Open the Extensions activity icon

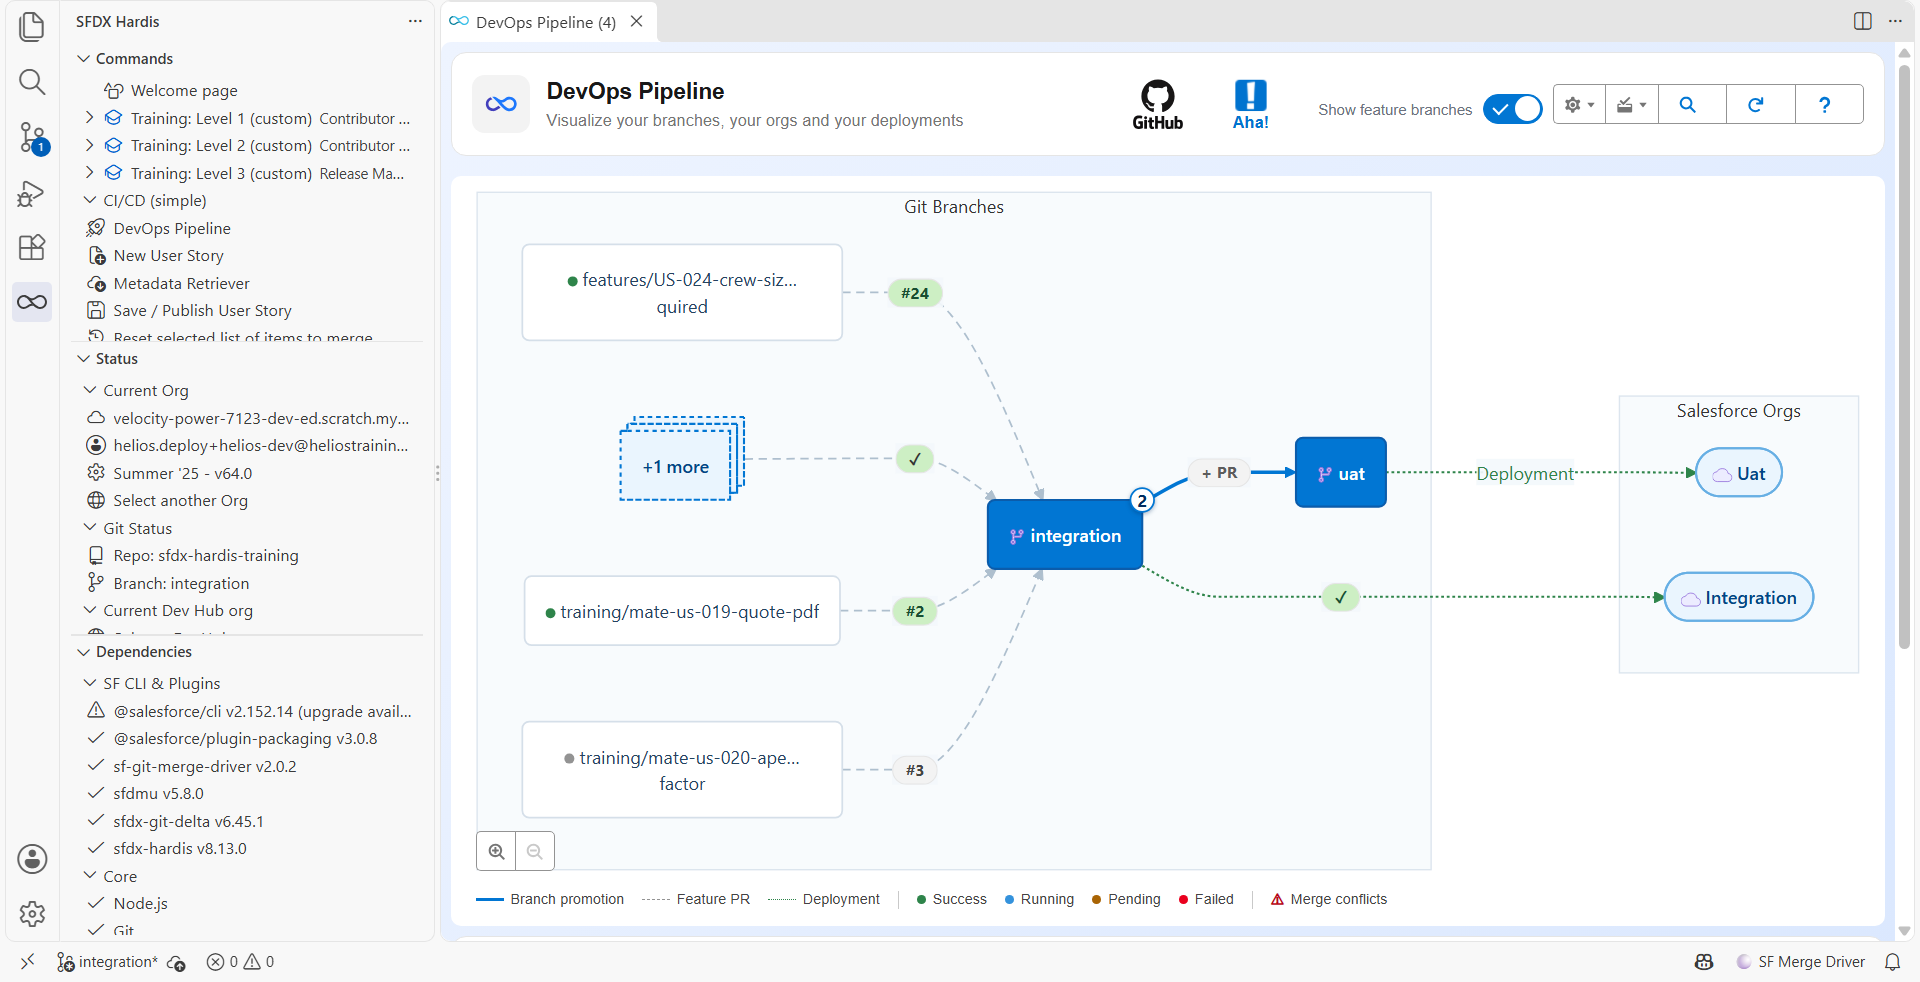[32, 247]
